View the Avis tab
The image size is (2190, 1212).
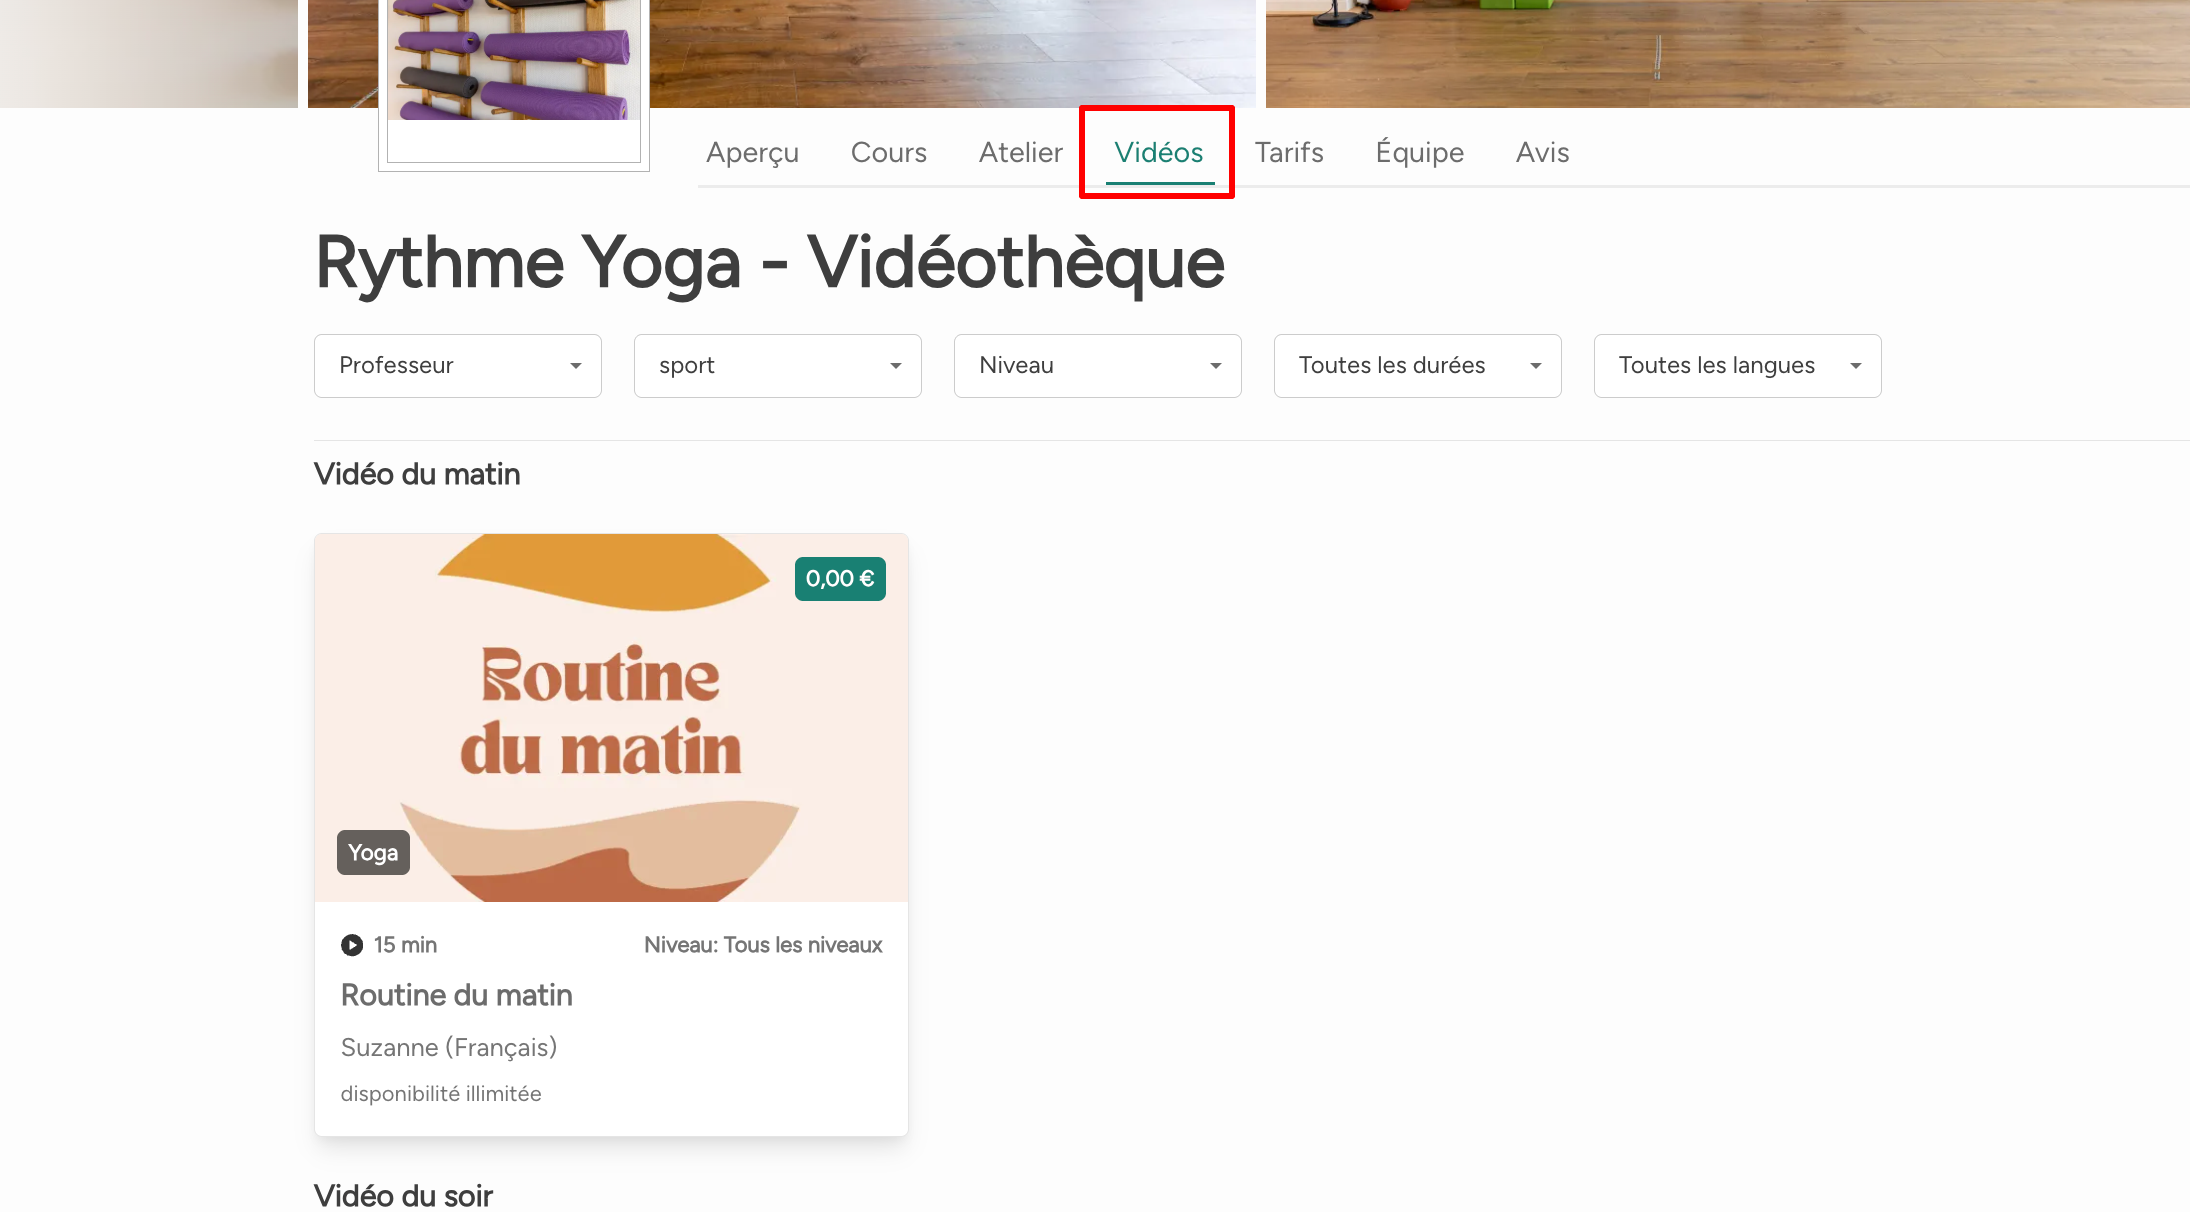1542,153
